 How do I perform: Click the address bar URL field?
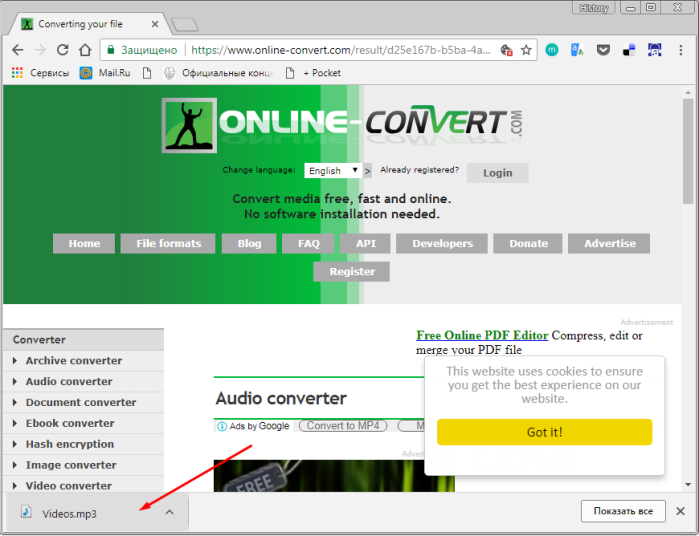(341, 50)
